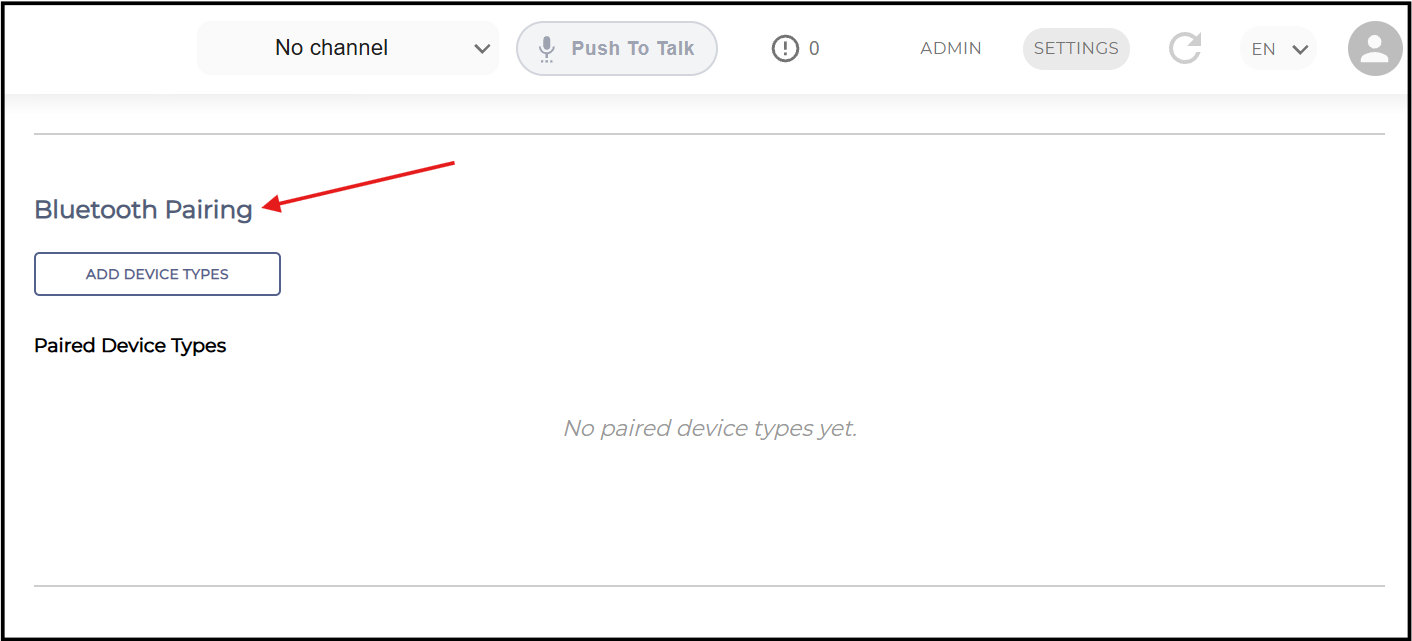Click the Paired Device Types label

(130, 346)
